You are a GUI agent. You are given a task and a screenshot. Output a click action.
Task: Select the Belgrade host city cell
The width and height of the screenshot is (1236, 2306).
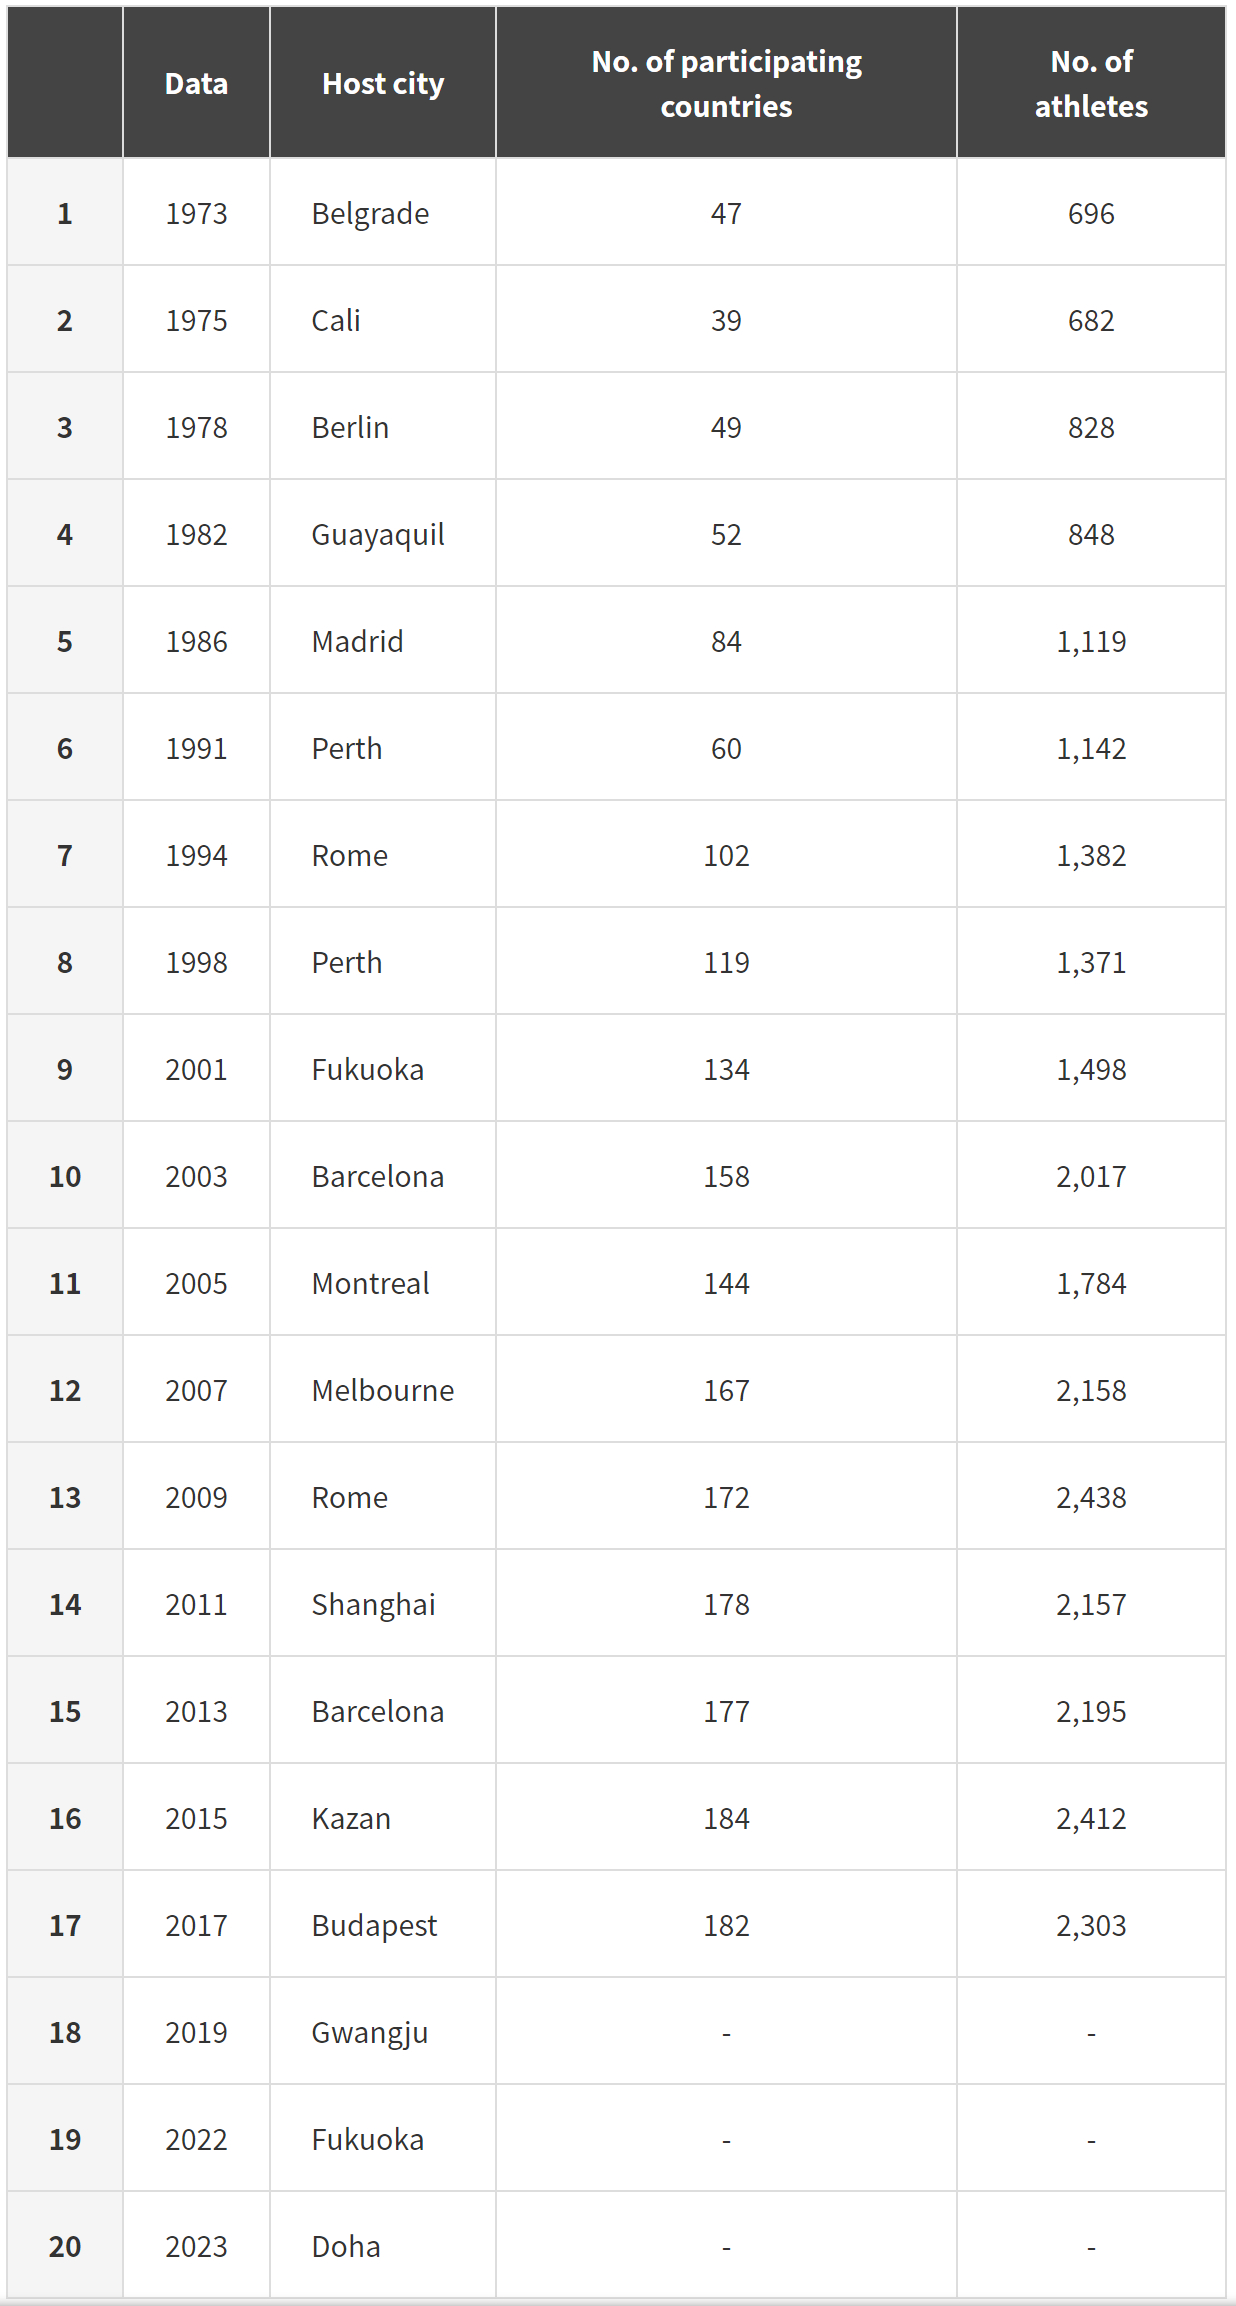[x=383, y=213]
